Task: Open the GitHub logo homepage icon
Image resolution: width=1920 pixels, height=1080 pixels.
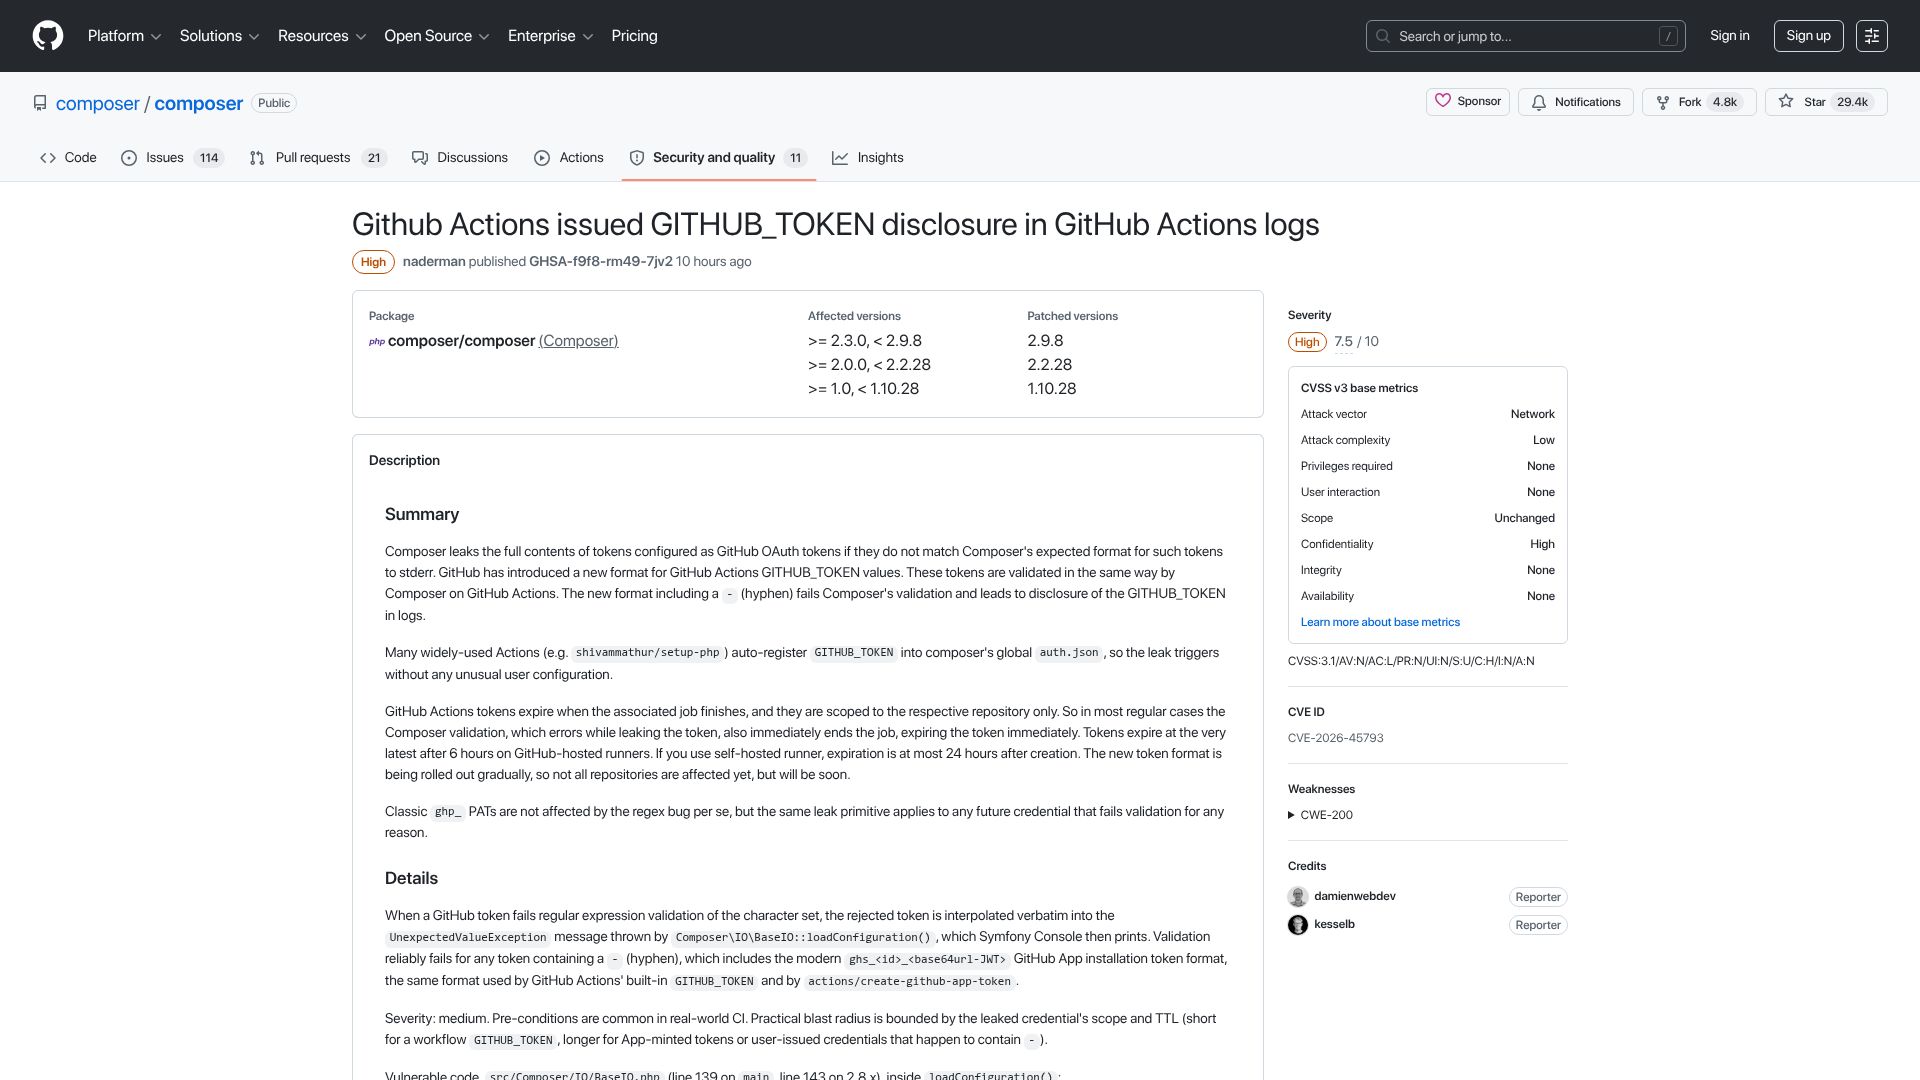Action: point(48,36)
